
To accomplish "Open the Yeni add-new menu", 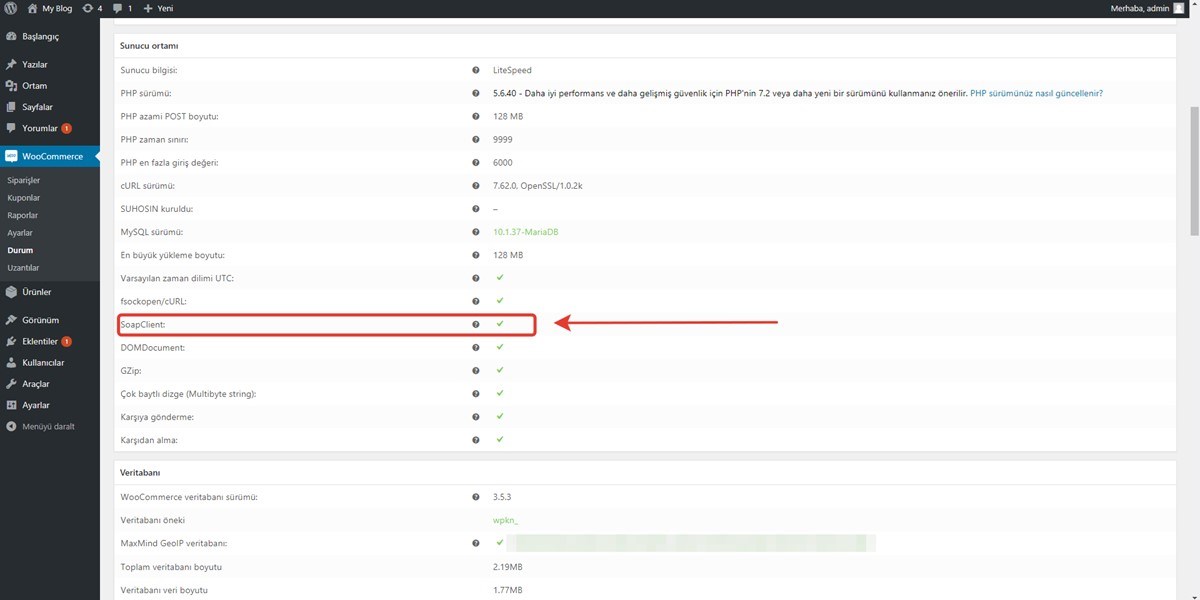I will (x=159, y=8).
